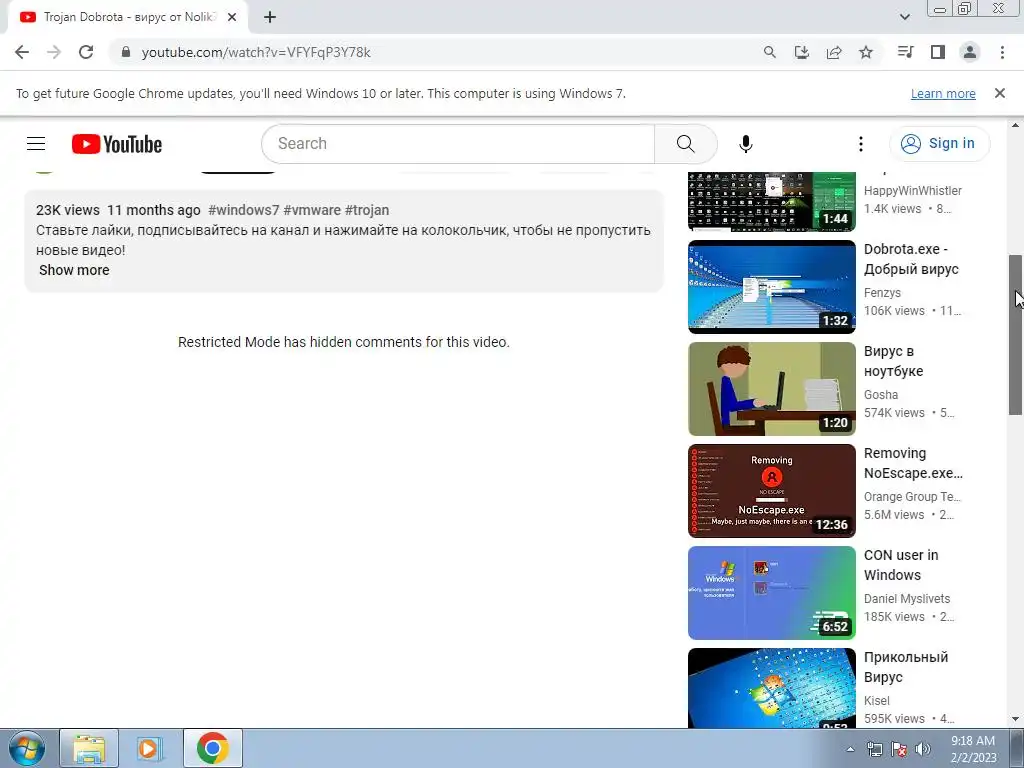The height and width of the screenshot is (768, 1024).
Task: Click scrollbar up arrow
Action: coord(1016,125)
